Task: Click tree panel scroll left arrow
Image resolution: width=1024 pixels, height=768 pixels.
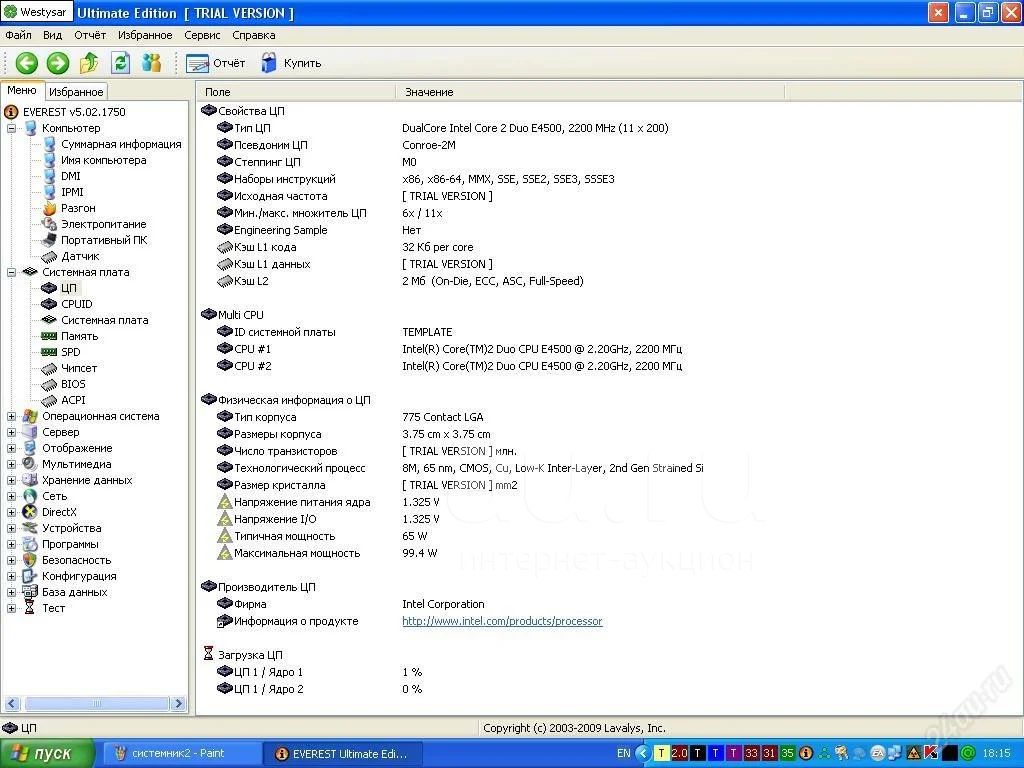Action: (12, 703)
